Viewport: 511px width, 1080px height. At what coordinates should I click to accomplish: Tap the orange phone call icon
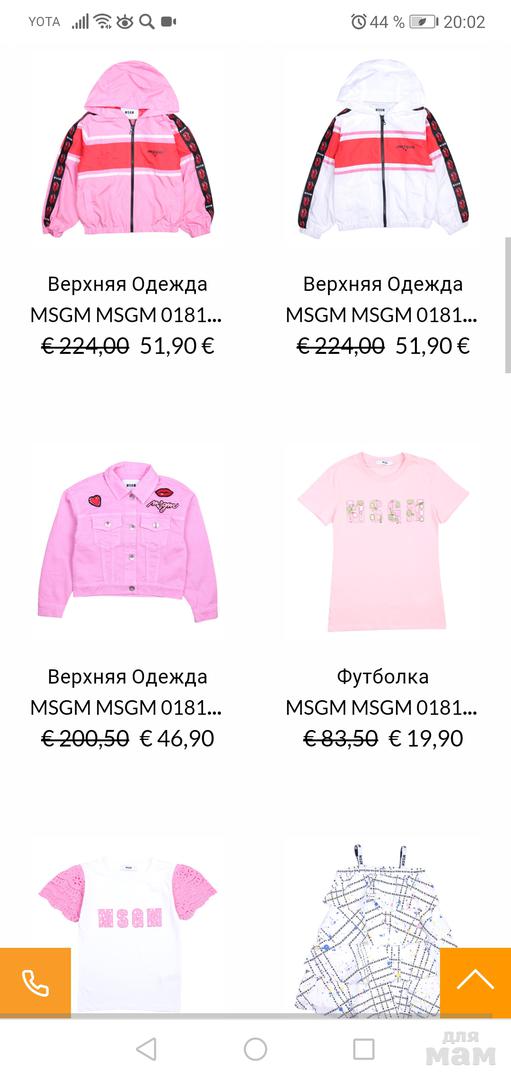coord(35,982)
